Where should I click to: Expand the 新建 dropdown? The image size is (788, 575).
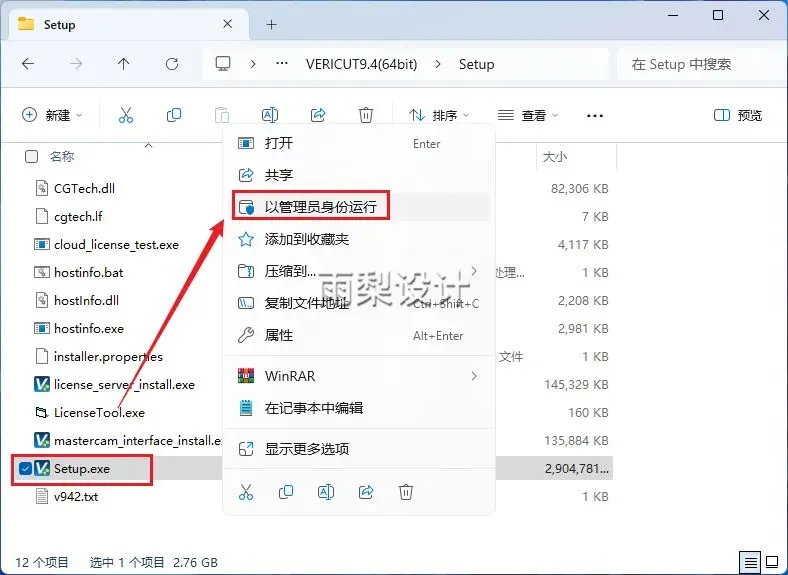pos(52,116)
